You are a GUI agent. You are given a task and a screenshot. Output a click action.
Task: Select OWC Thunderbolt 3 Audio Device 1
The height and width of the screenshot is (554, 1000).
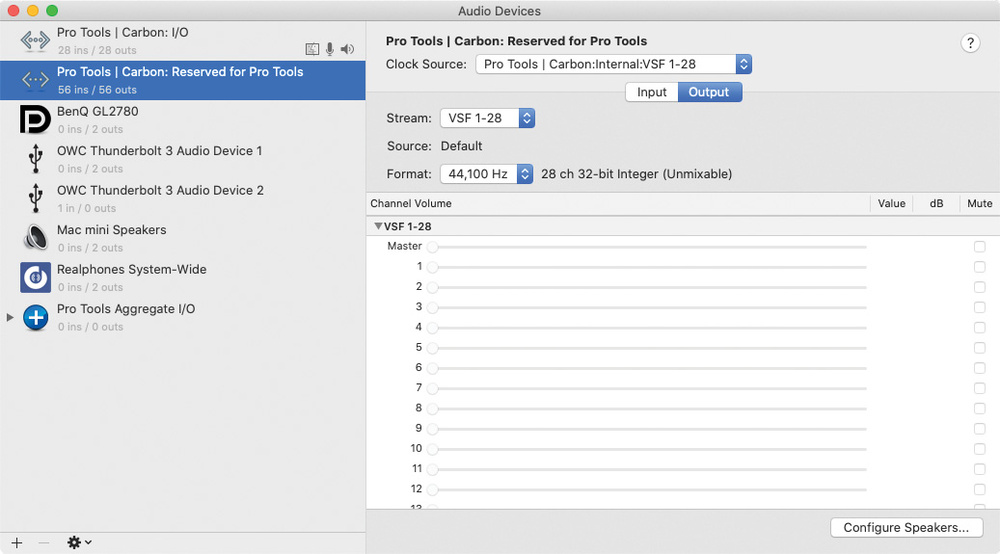[182, 159]
